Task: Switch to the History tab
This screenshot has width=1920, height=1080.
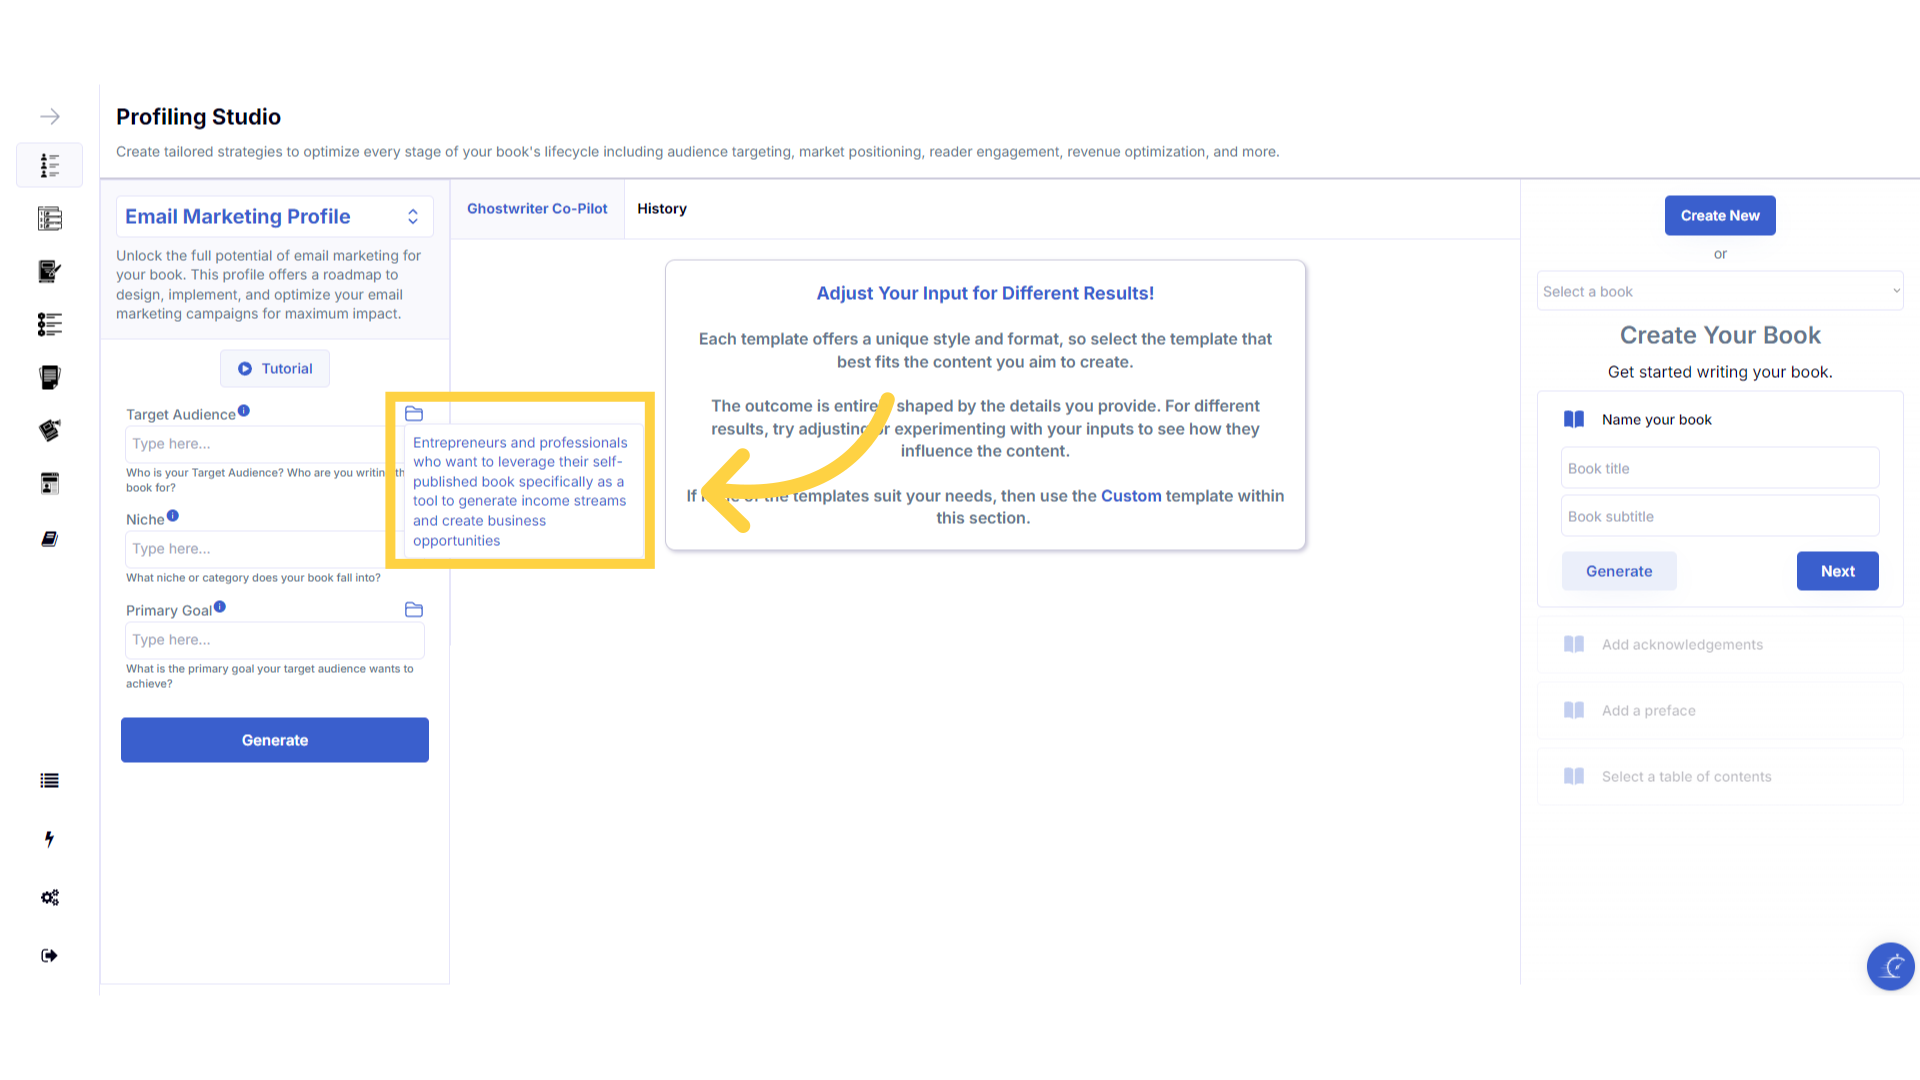Action: 662,209
